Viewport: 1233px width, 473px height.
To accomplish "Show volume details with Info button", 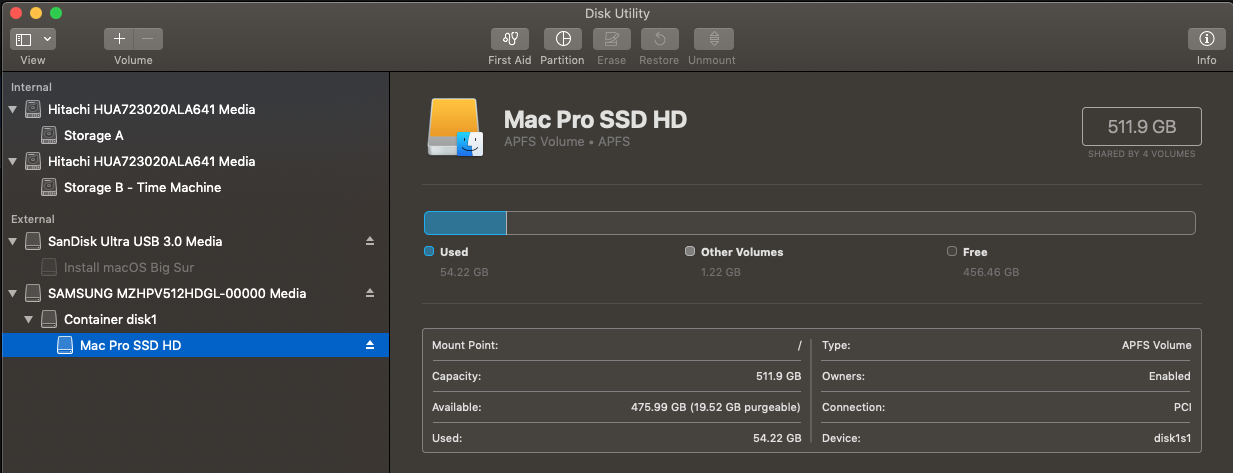I will [x=1206, y=39].
